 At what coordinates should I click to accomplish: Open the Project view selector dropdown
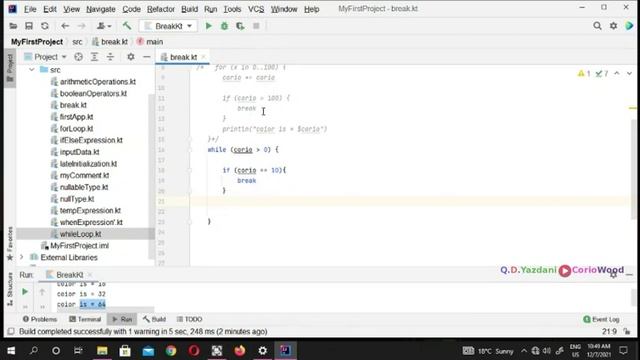[x=45, y=57]
